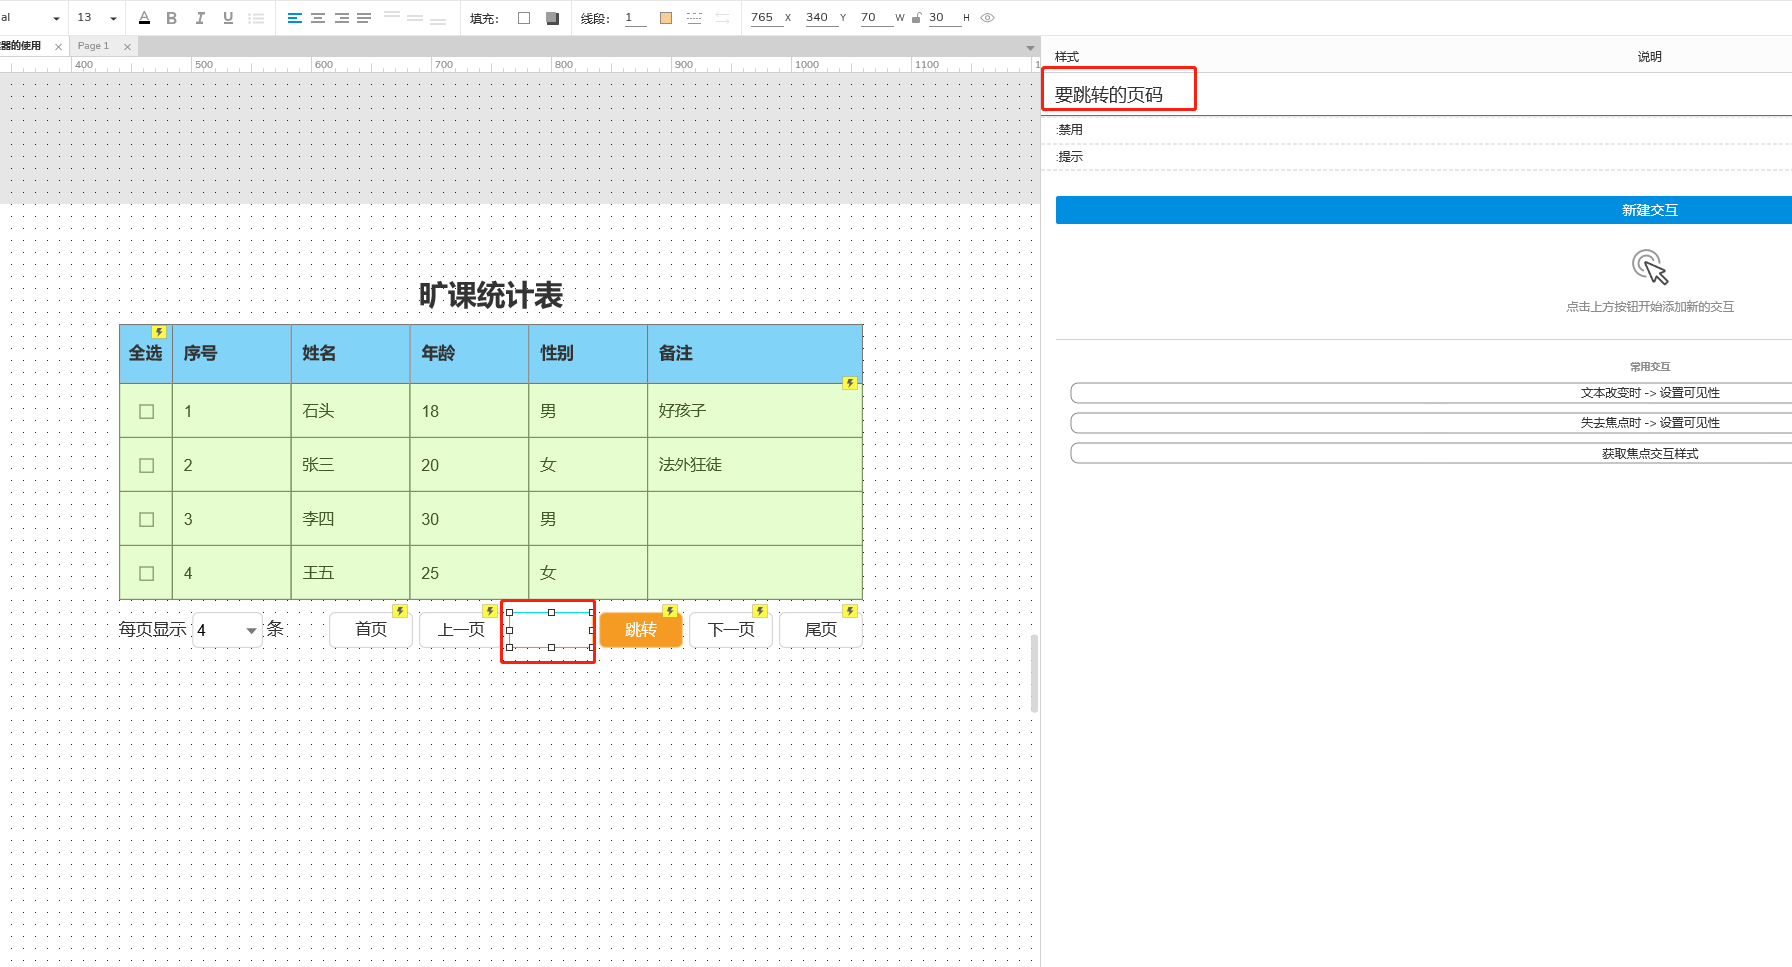Open the line color swatch
Viewport: 1792px width, 967px height.
pos(666,18)
